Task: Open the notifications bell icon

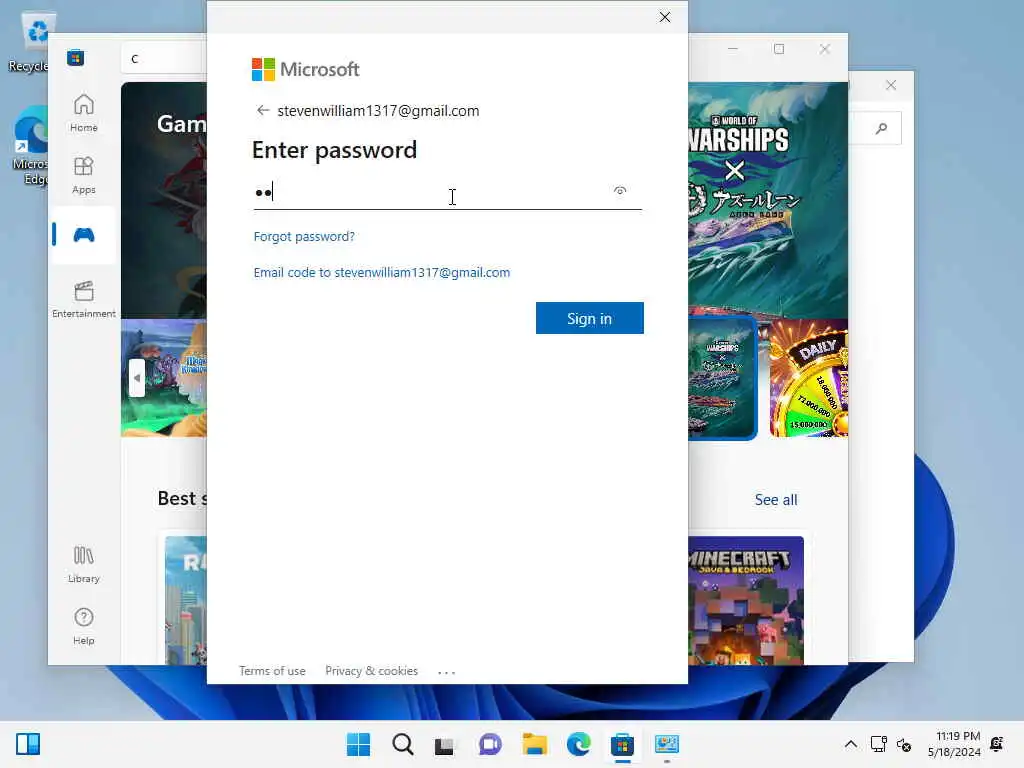Action: [x=997, y=744]
